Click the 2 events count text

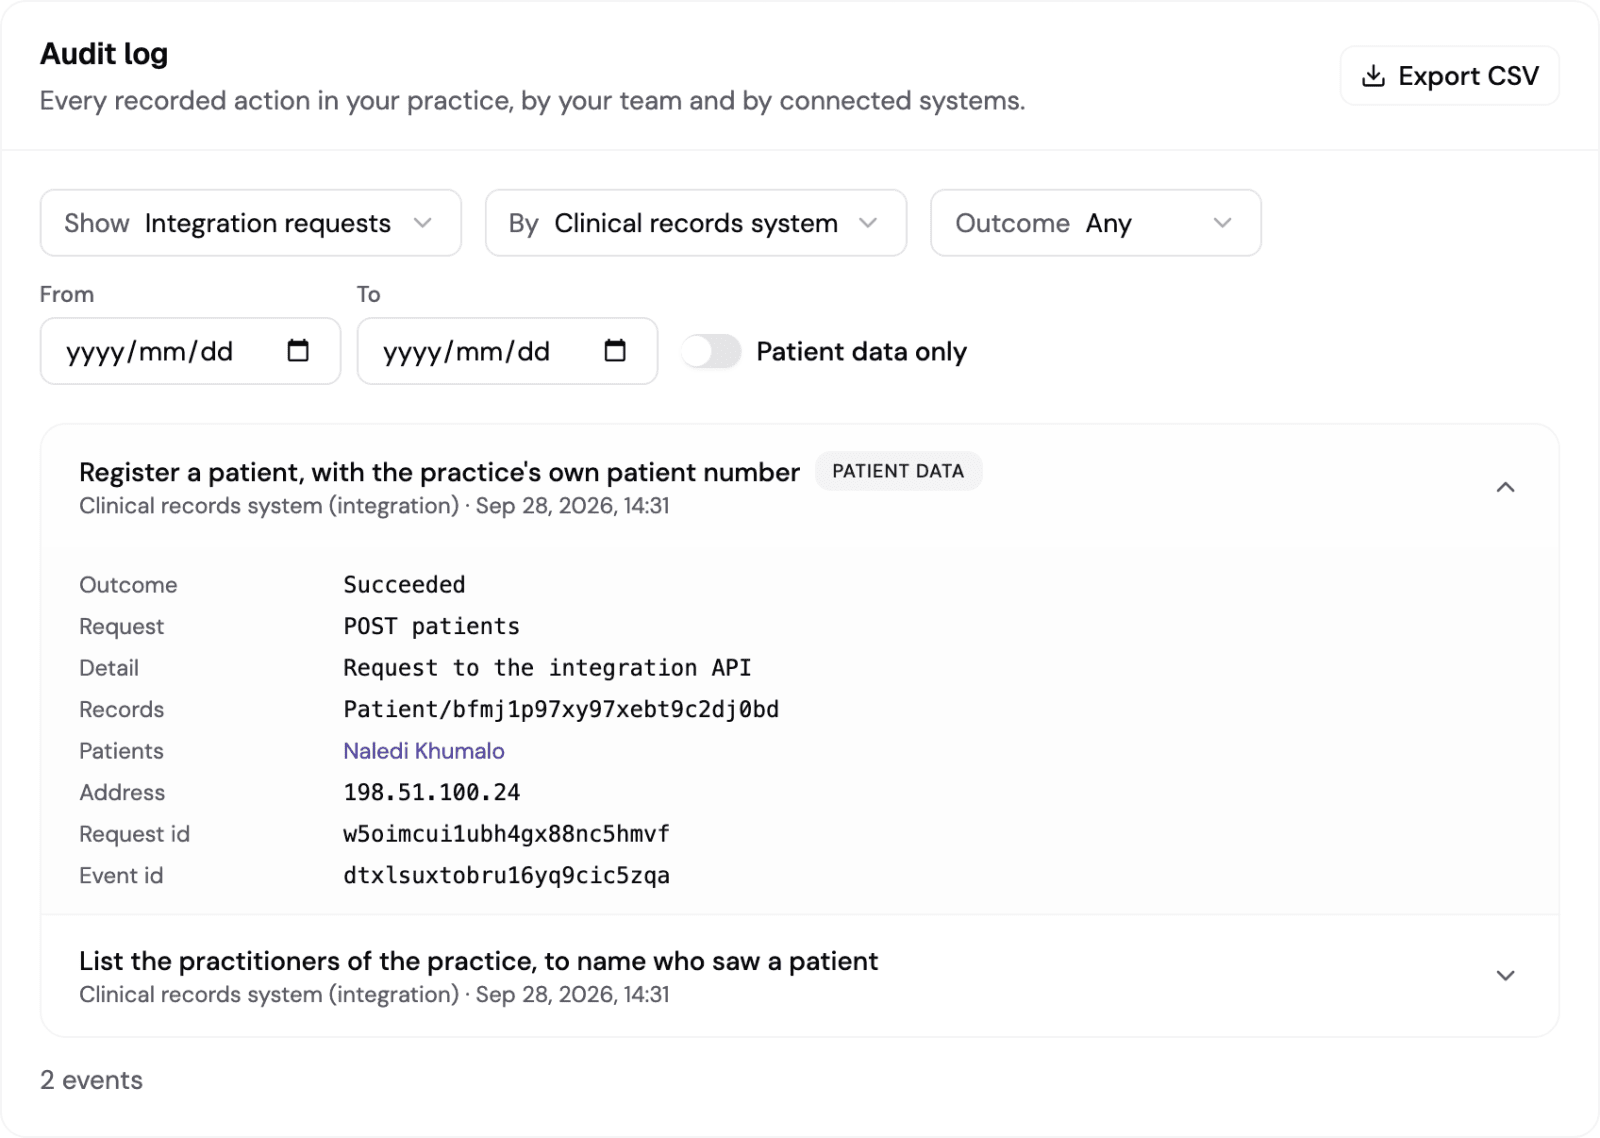tap(91, 1080)
